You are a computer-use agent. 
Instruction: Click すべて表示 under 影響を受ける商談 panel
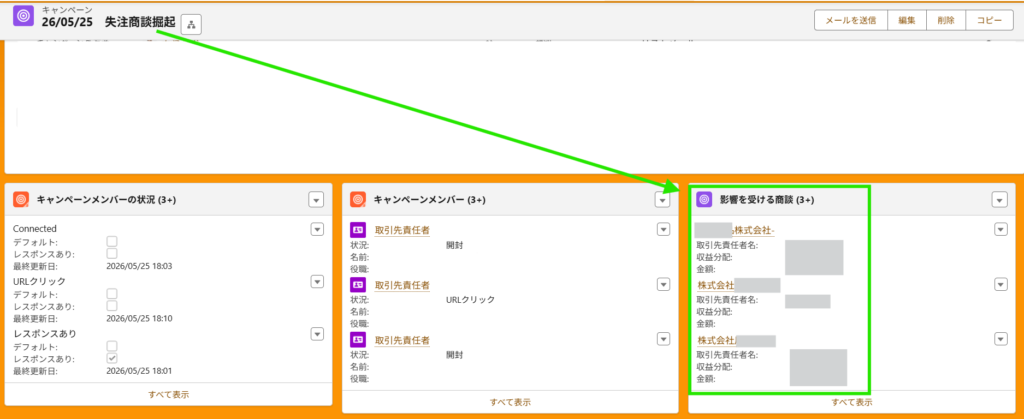(852, 402)
